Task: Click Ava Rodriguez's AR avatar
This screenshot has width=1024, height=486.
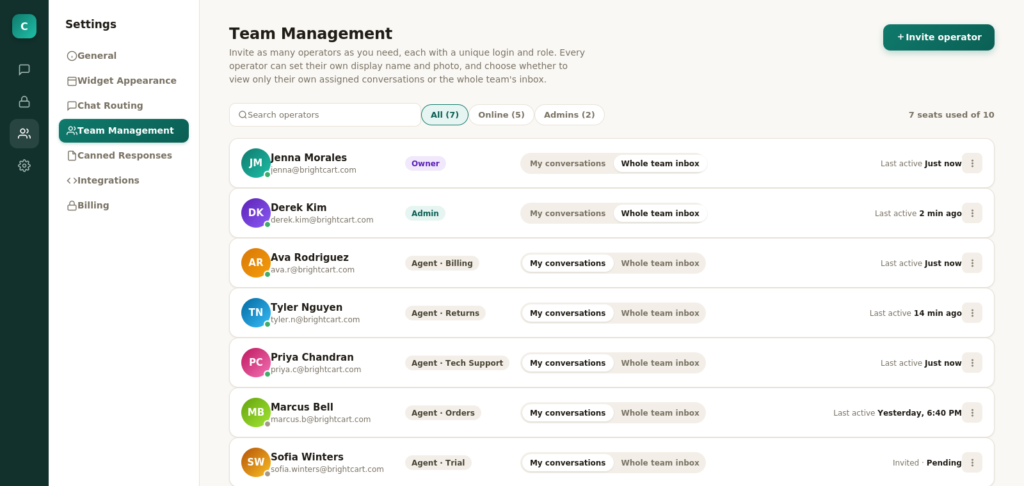Action: click(255, 263)
